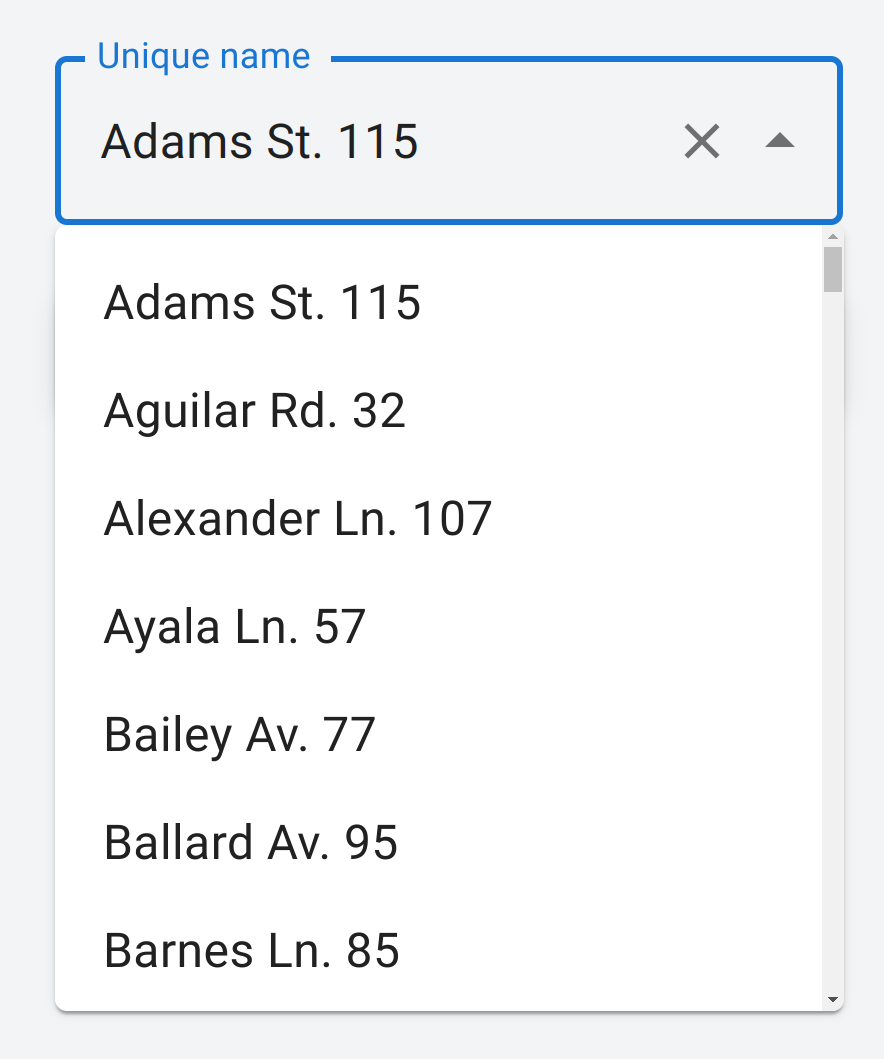Image resolution: width=884 pixels, height=1059 pixels.
Task: Pick Alexander Ln. 107 option
Action: (x=298, y=519)
